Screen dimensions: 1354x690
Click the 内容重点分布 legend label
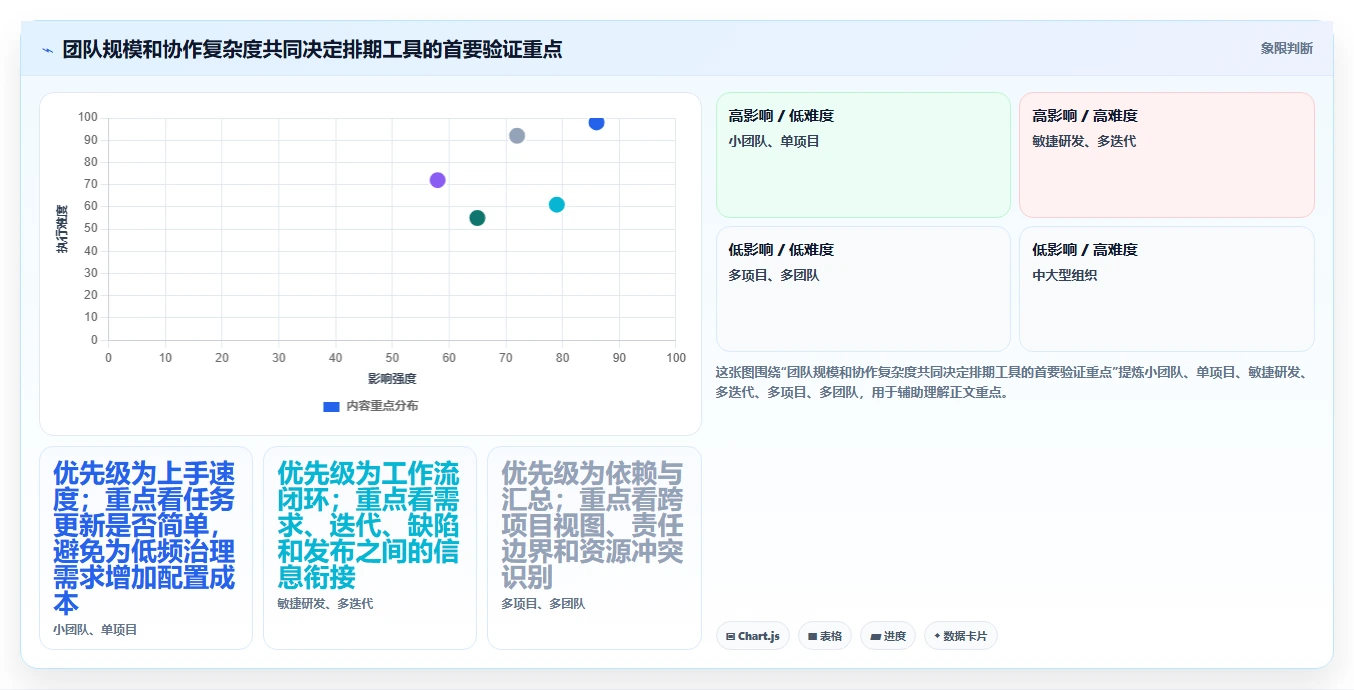(382, 406)
